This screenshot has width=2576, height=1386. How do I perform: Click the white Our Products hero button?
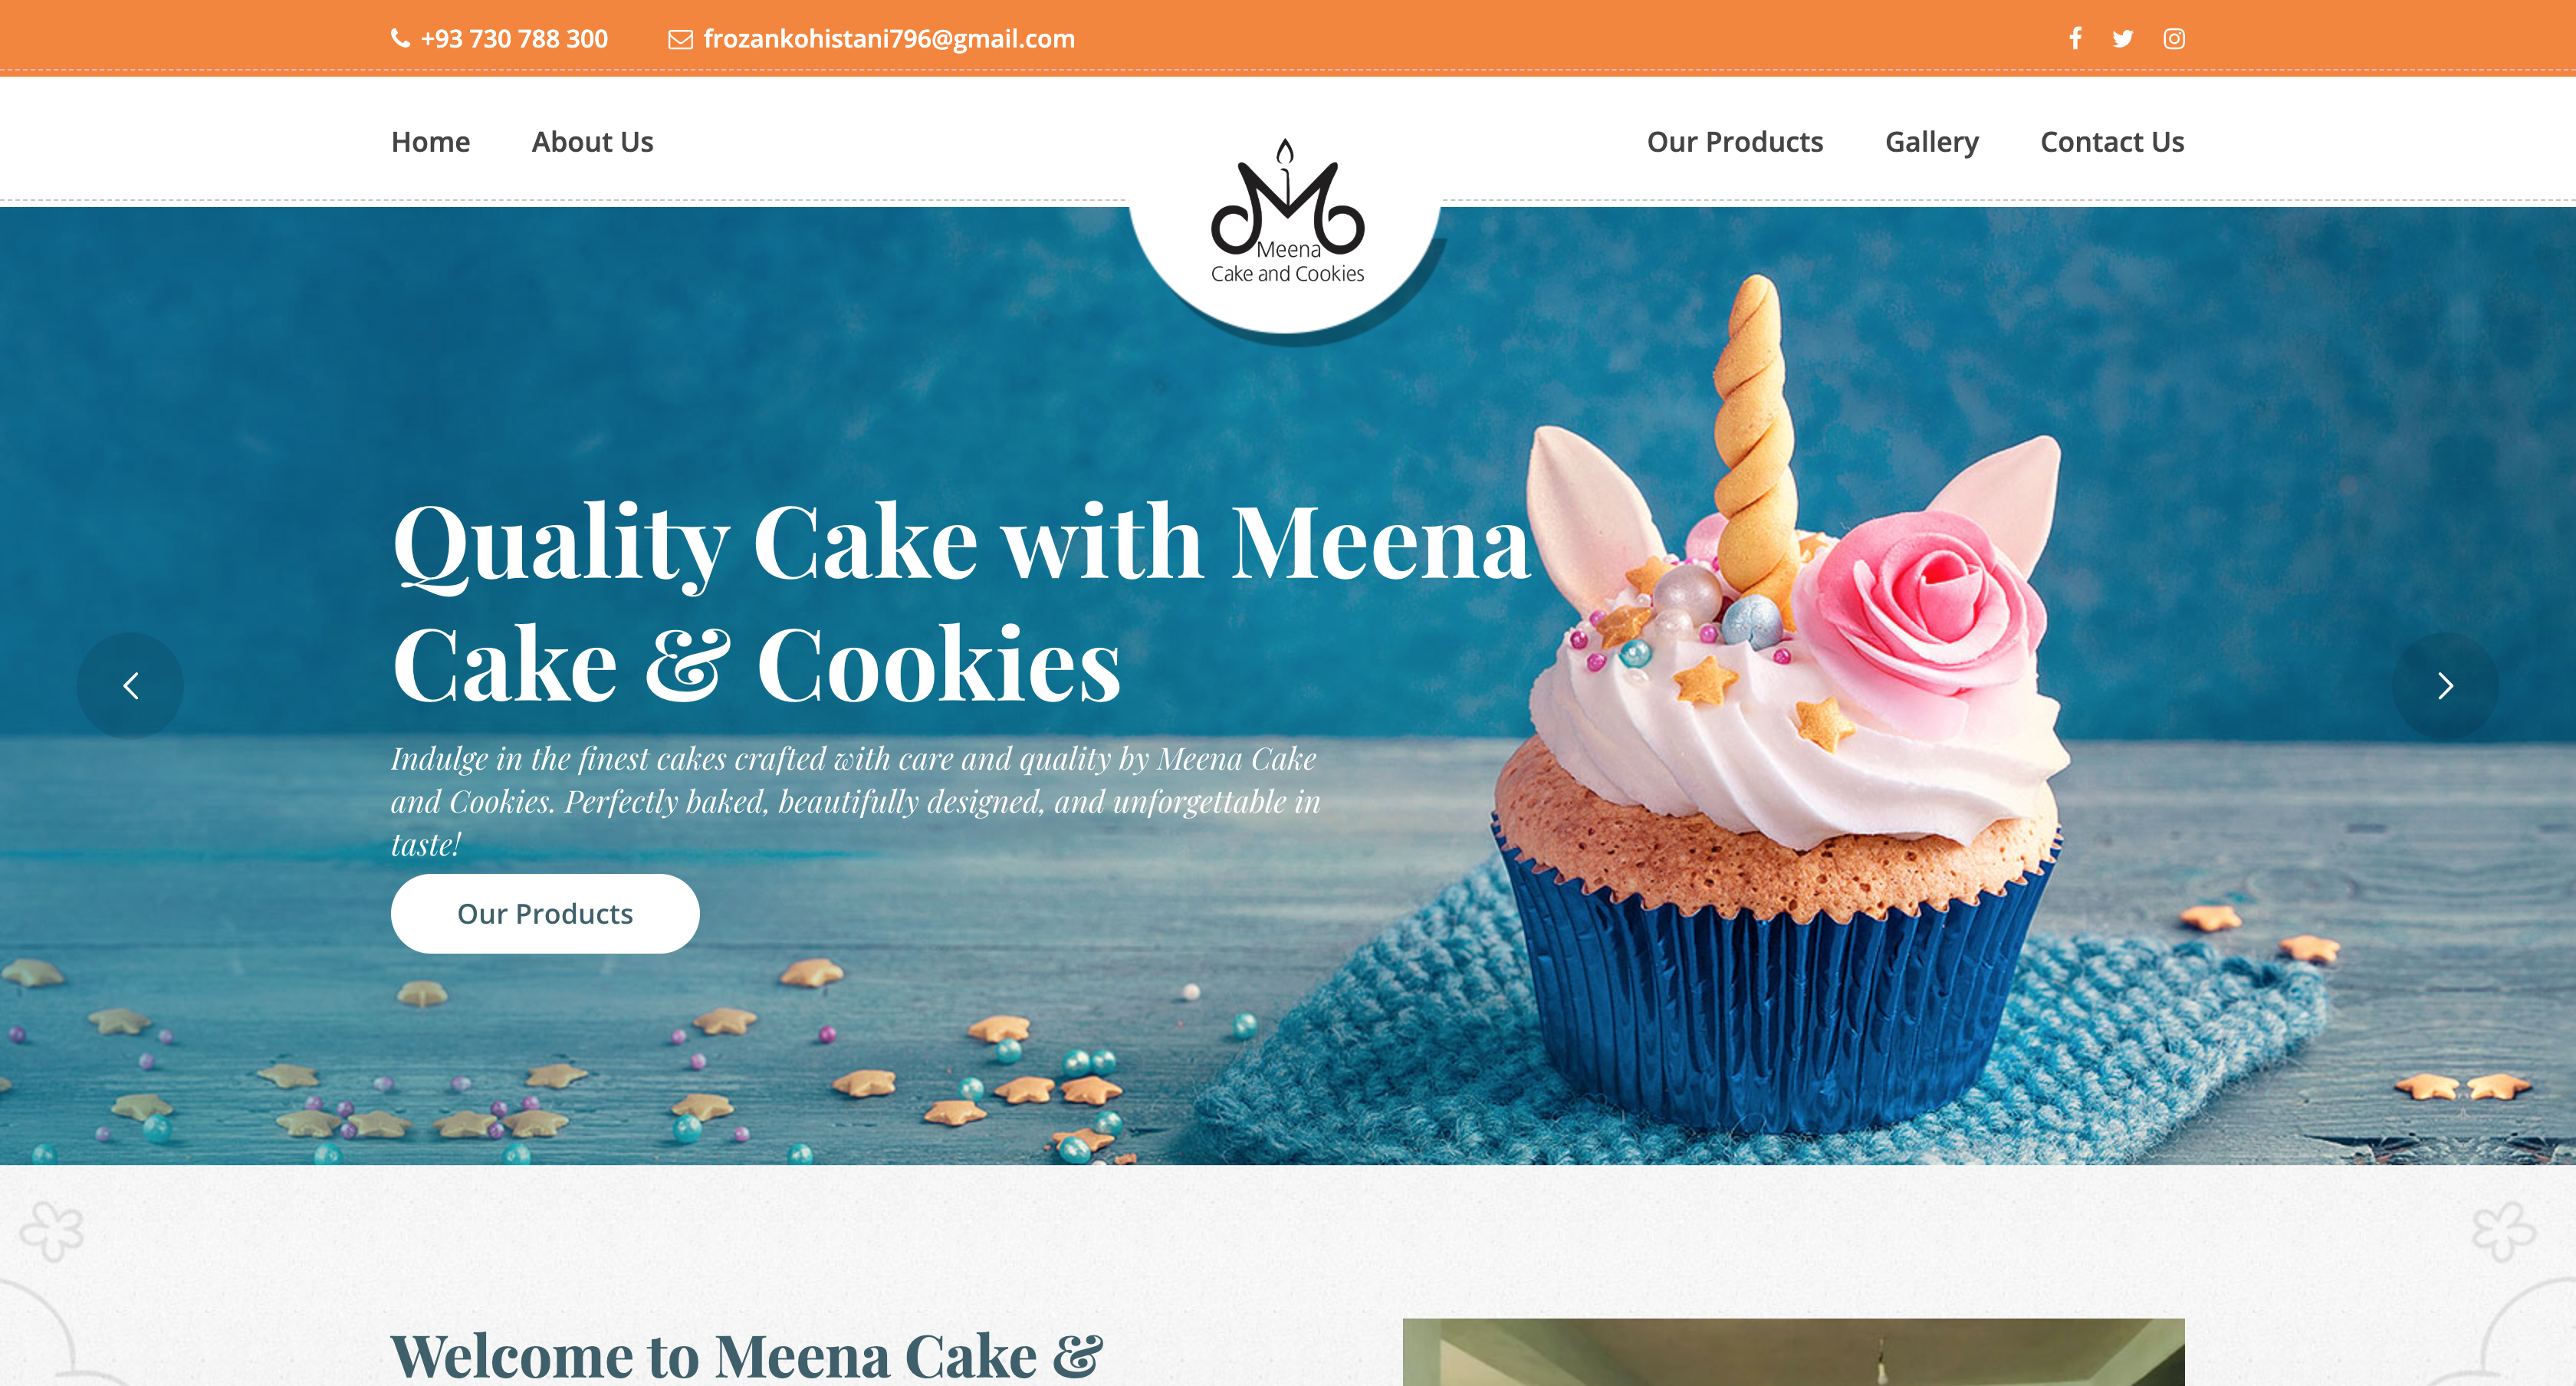[x=545, y=913]
